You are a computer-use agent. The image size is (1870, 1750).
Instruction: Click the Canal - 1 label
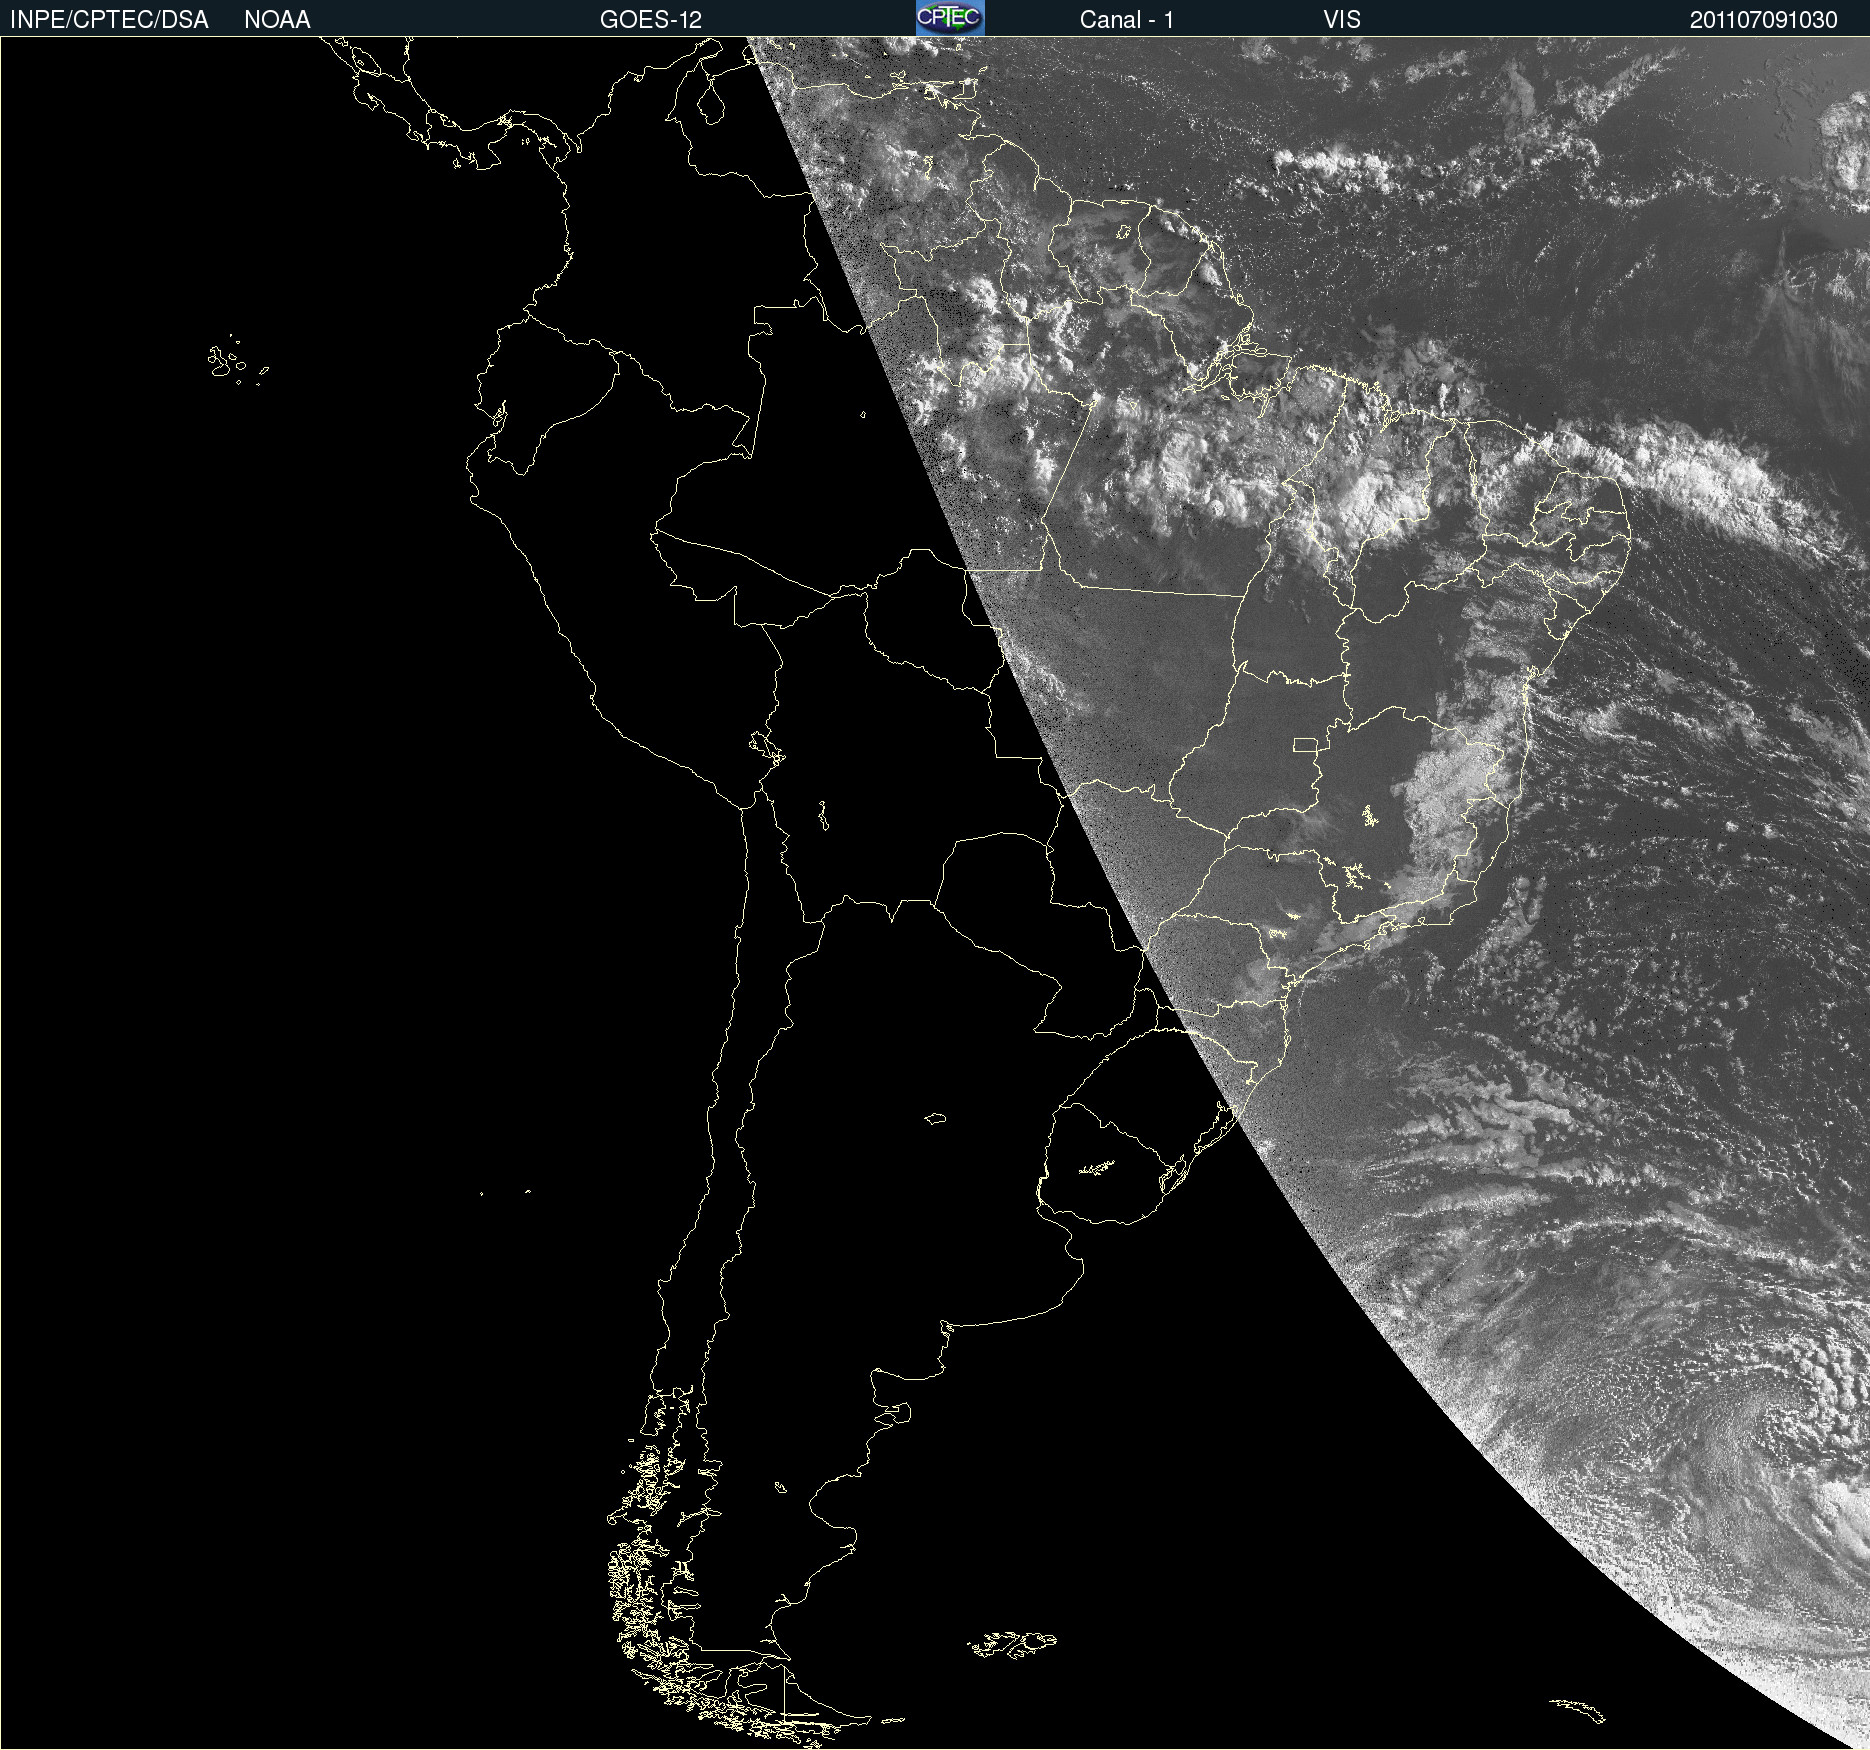coord(1127,20)
